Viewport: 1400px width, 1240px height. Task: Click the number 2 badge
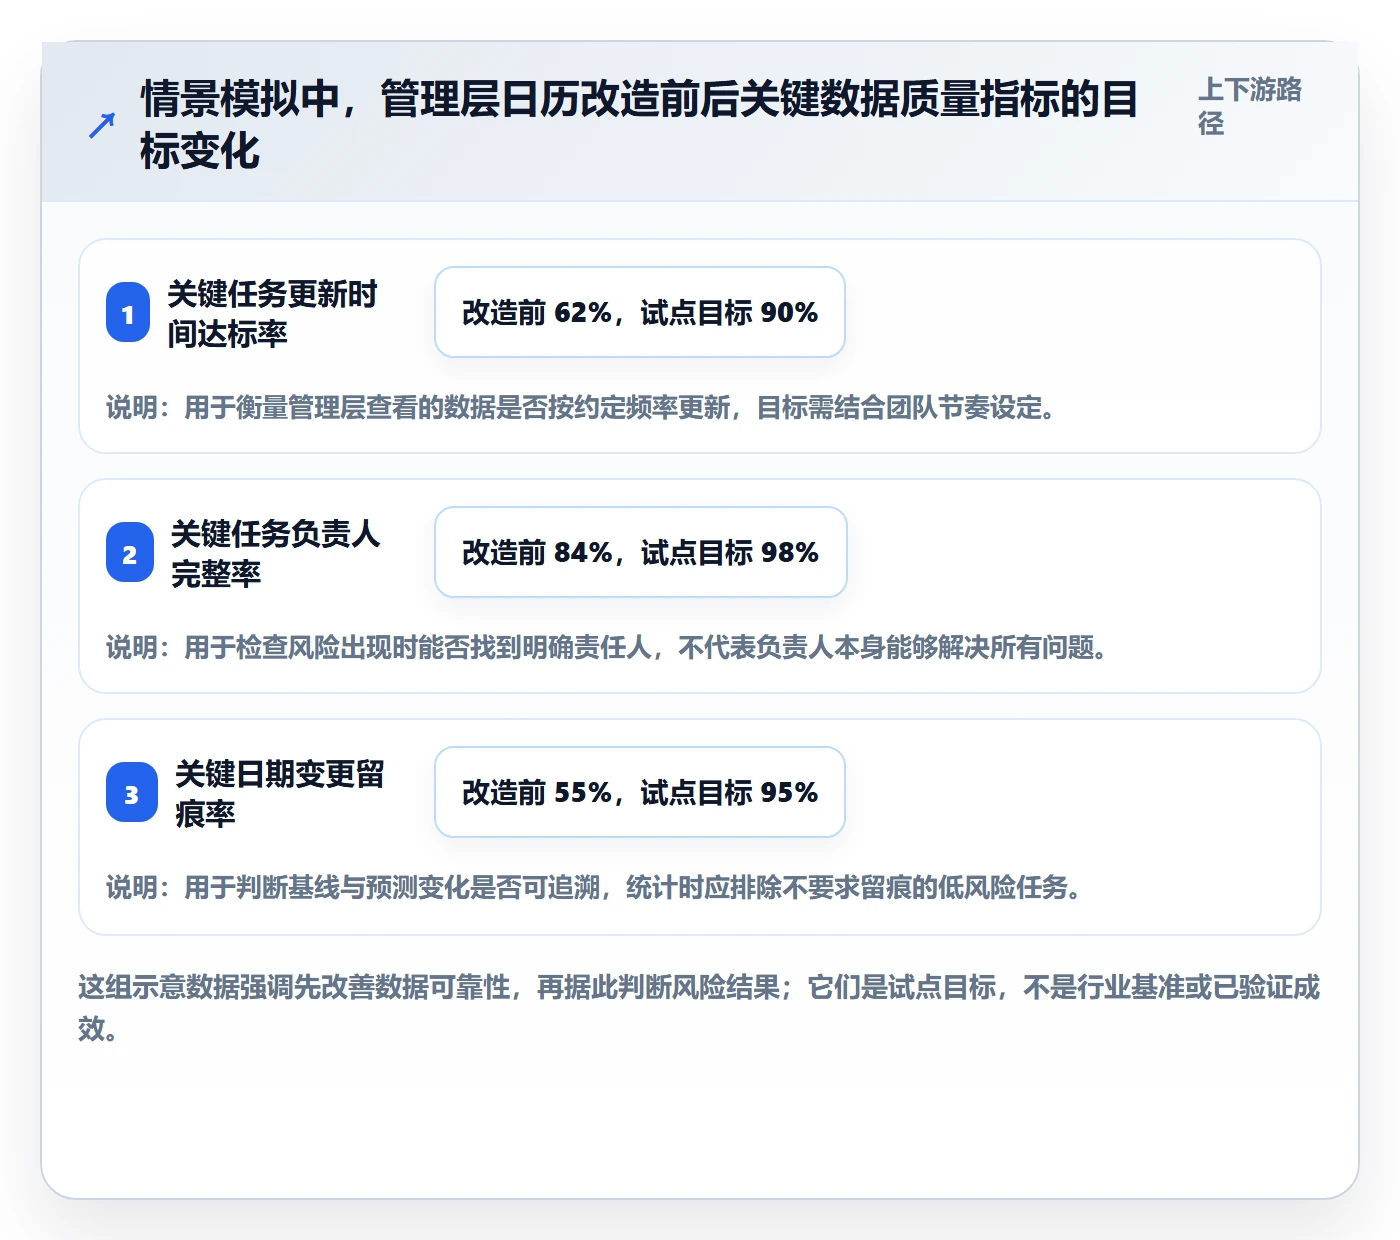[x=130, y=553]
